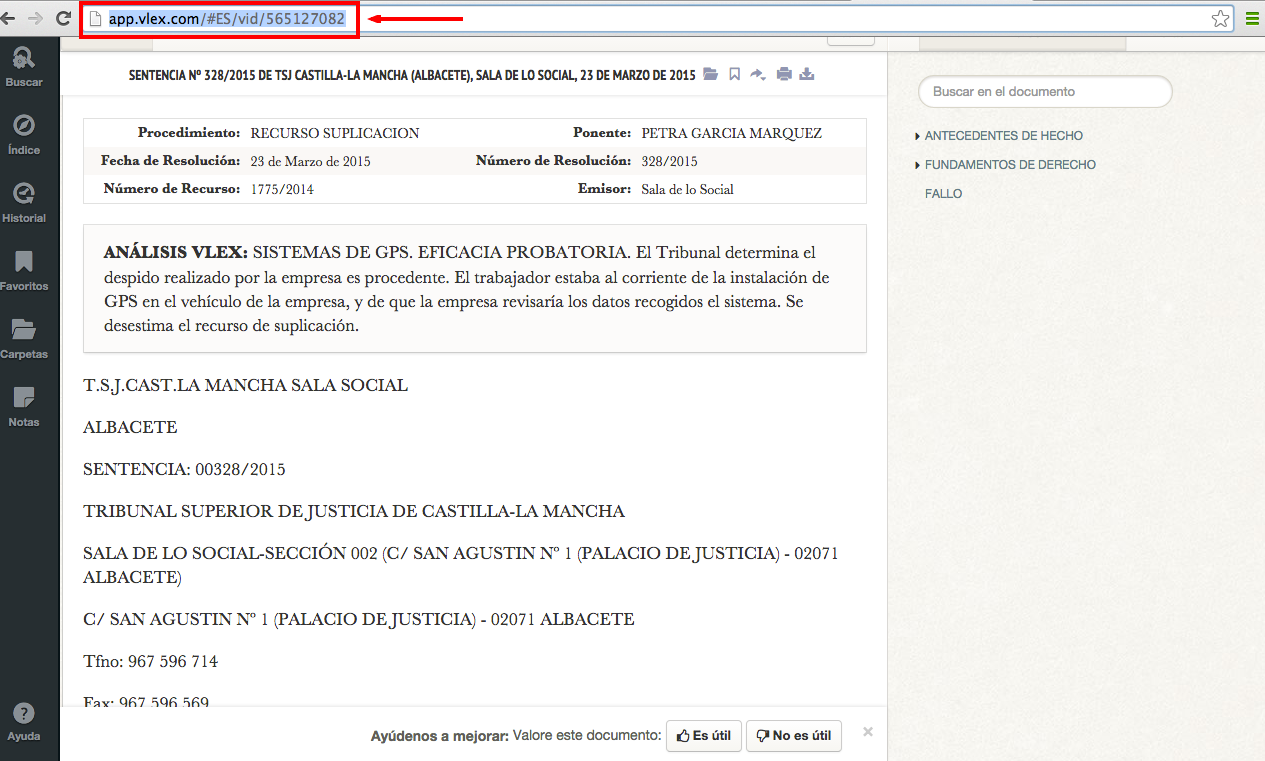Click the 'Buscar en el documento' field

click(1044, 92)
